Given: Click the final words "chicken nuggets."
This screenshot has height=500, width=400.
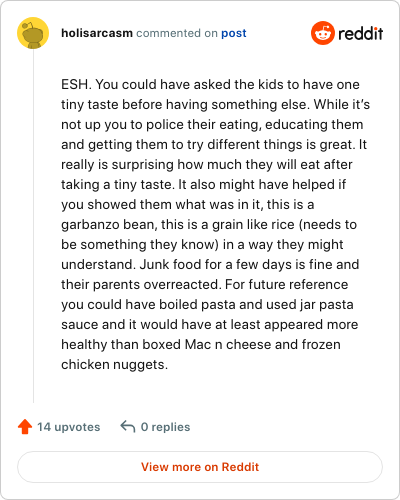Looking at the screenshot, I should [114, 365].
